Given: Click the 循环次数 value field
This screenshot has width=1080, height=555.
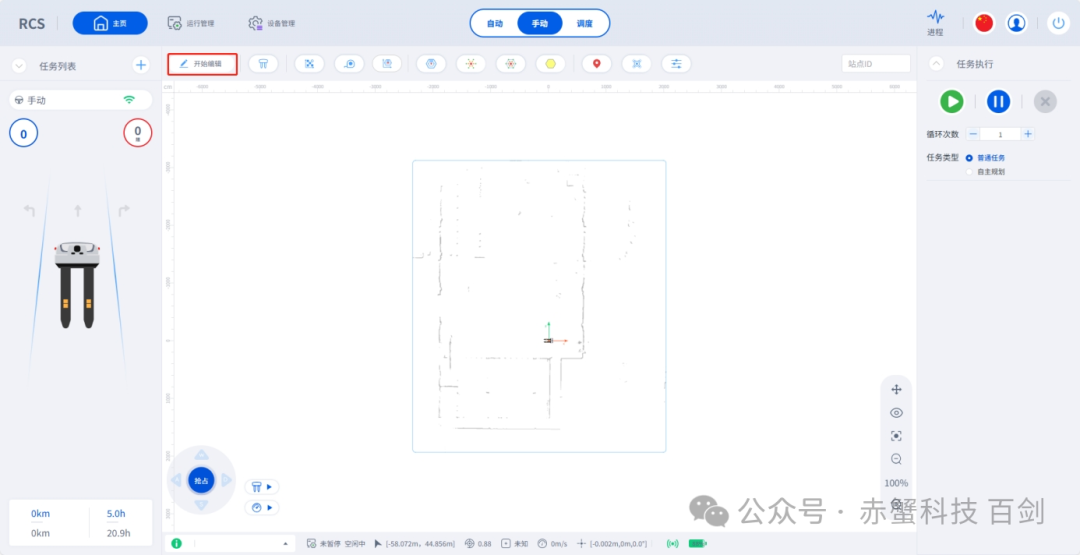Looking at the screenshot, I should click(x=1000, y=134).
